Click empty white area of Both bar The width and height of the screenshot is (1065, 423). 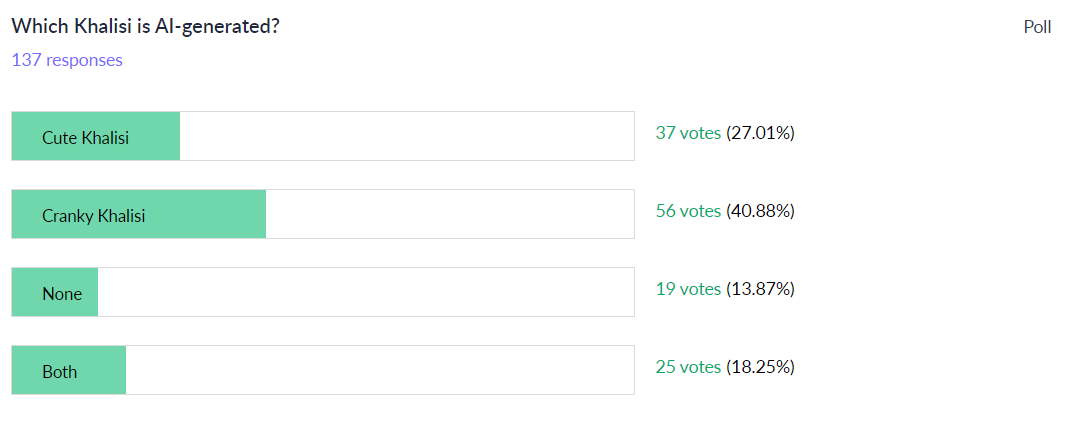tap(380, 370)
